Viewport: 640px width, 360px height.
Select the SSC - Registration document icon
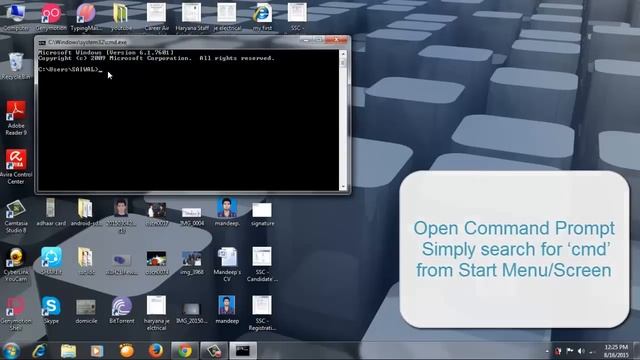262,313
